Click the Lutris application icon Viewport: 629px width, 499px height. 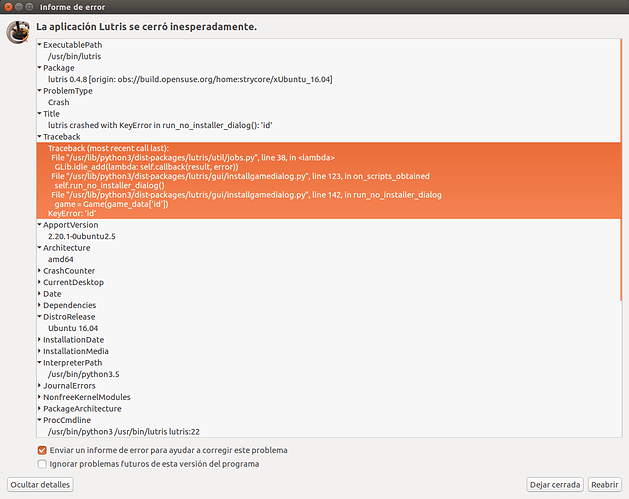[x=18, y=32]
